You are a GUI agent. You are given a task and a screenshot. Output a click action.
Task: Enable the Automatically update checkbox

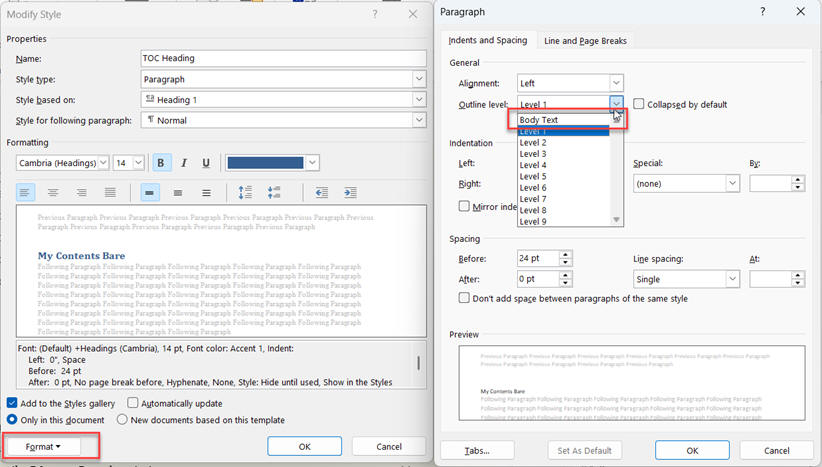click(x=133, y=402)
